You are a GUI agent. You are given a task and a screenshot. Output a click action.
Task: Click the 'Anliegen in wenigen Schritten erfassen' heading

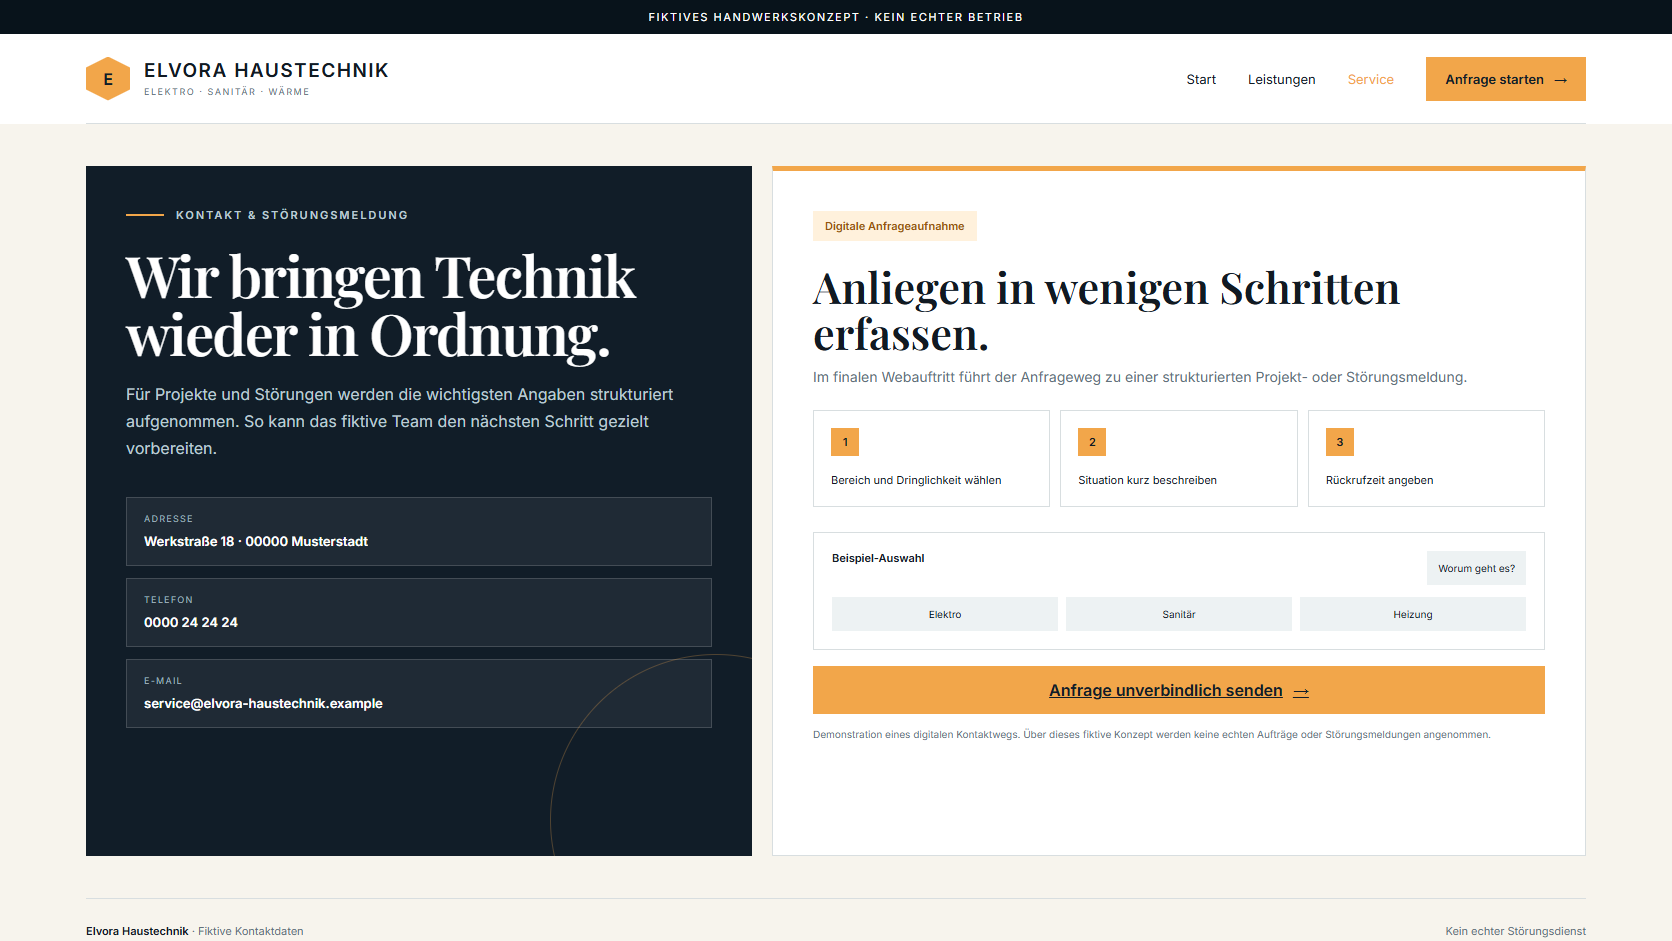tap(1106, 311)
